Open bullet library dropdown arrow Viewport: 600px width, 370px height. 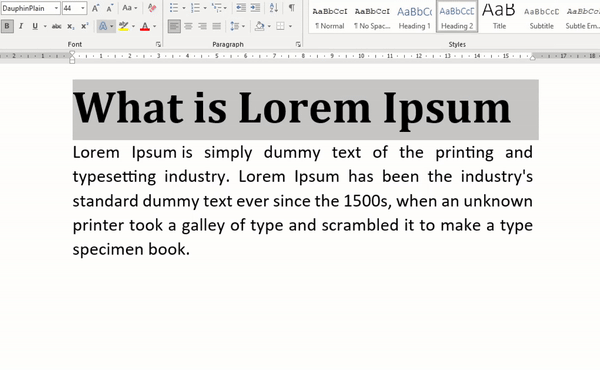184,8
